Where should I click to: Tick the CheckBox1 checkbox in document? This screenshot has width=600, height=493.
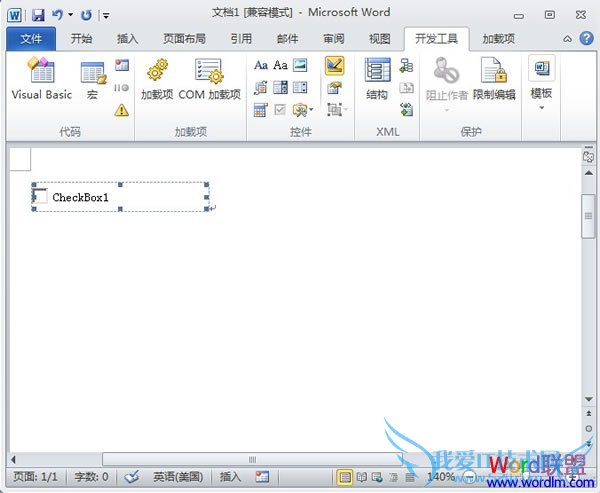[x=40, y=196]
